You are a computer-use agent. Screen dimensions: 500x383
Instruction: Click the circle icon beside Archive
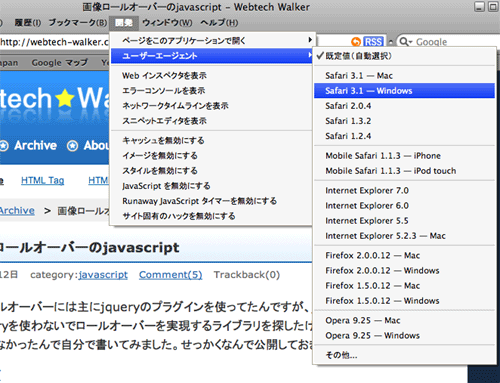(4, 146)
